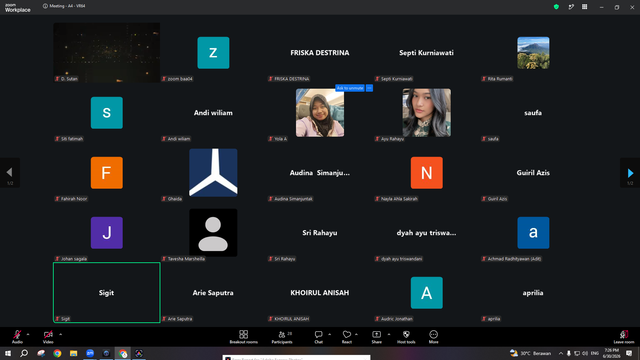Open the notification center icon
Screen dimensions: 640x360
629,353
